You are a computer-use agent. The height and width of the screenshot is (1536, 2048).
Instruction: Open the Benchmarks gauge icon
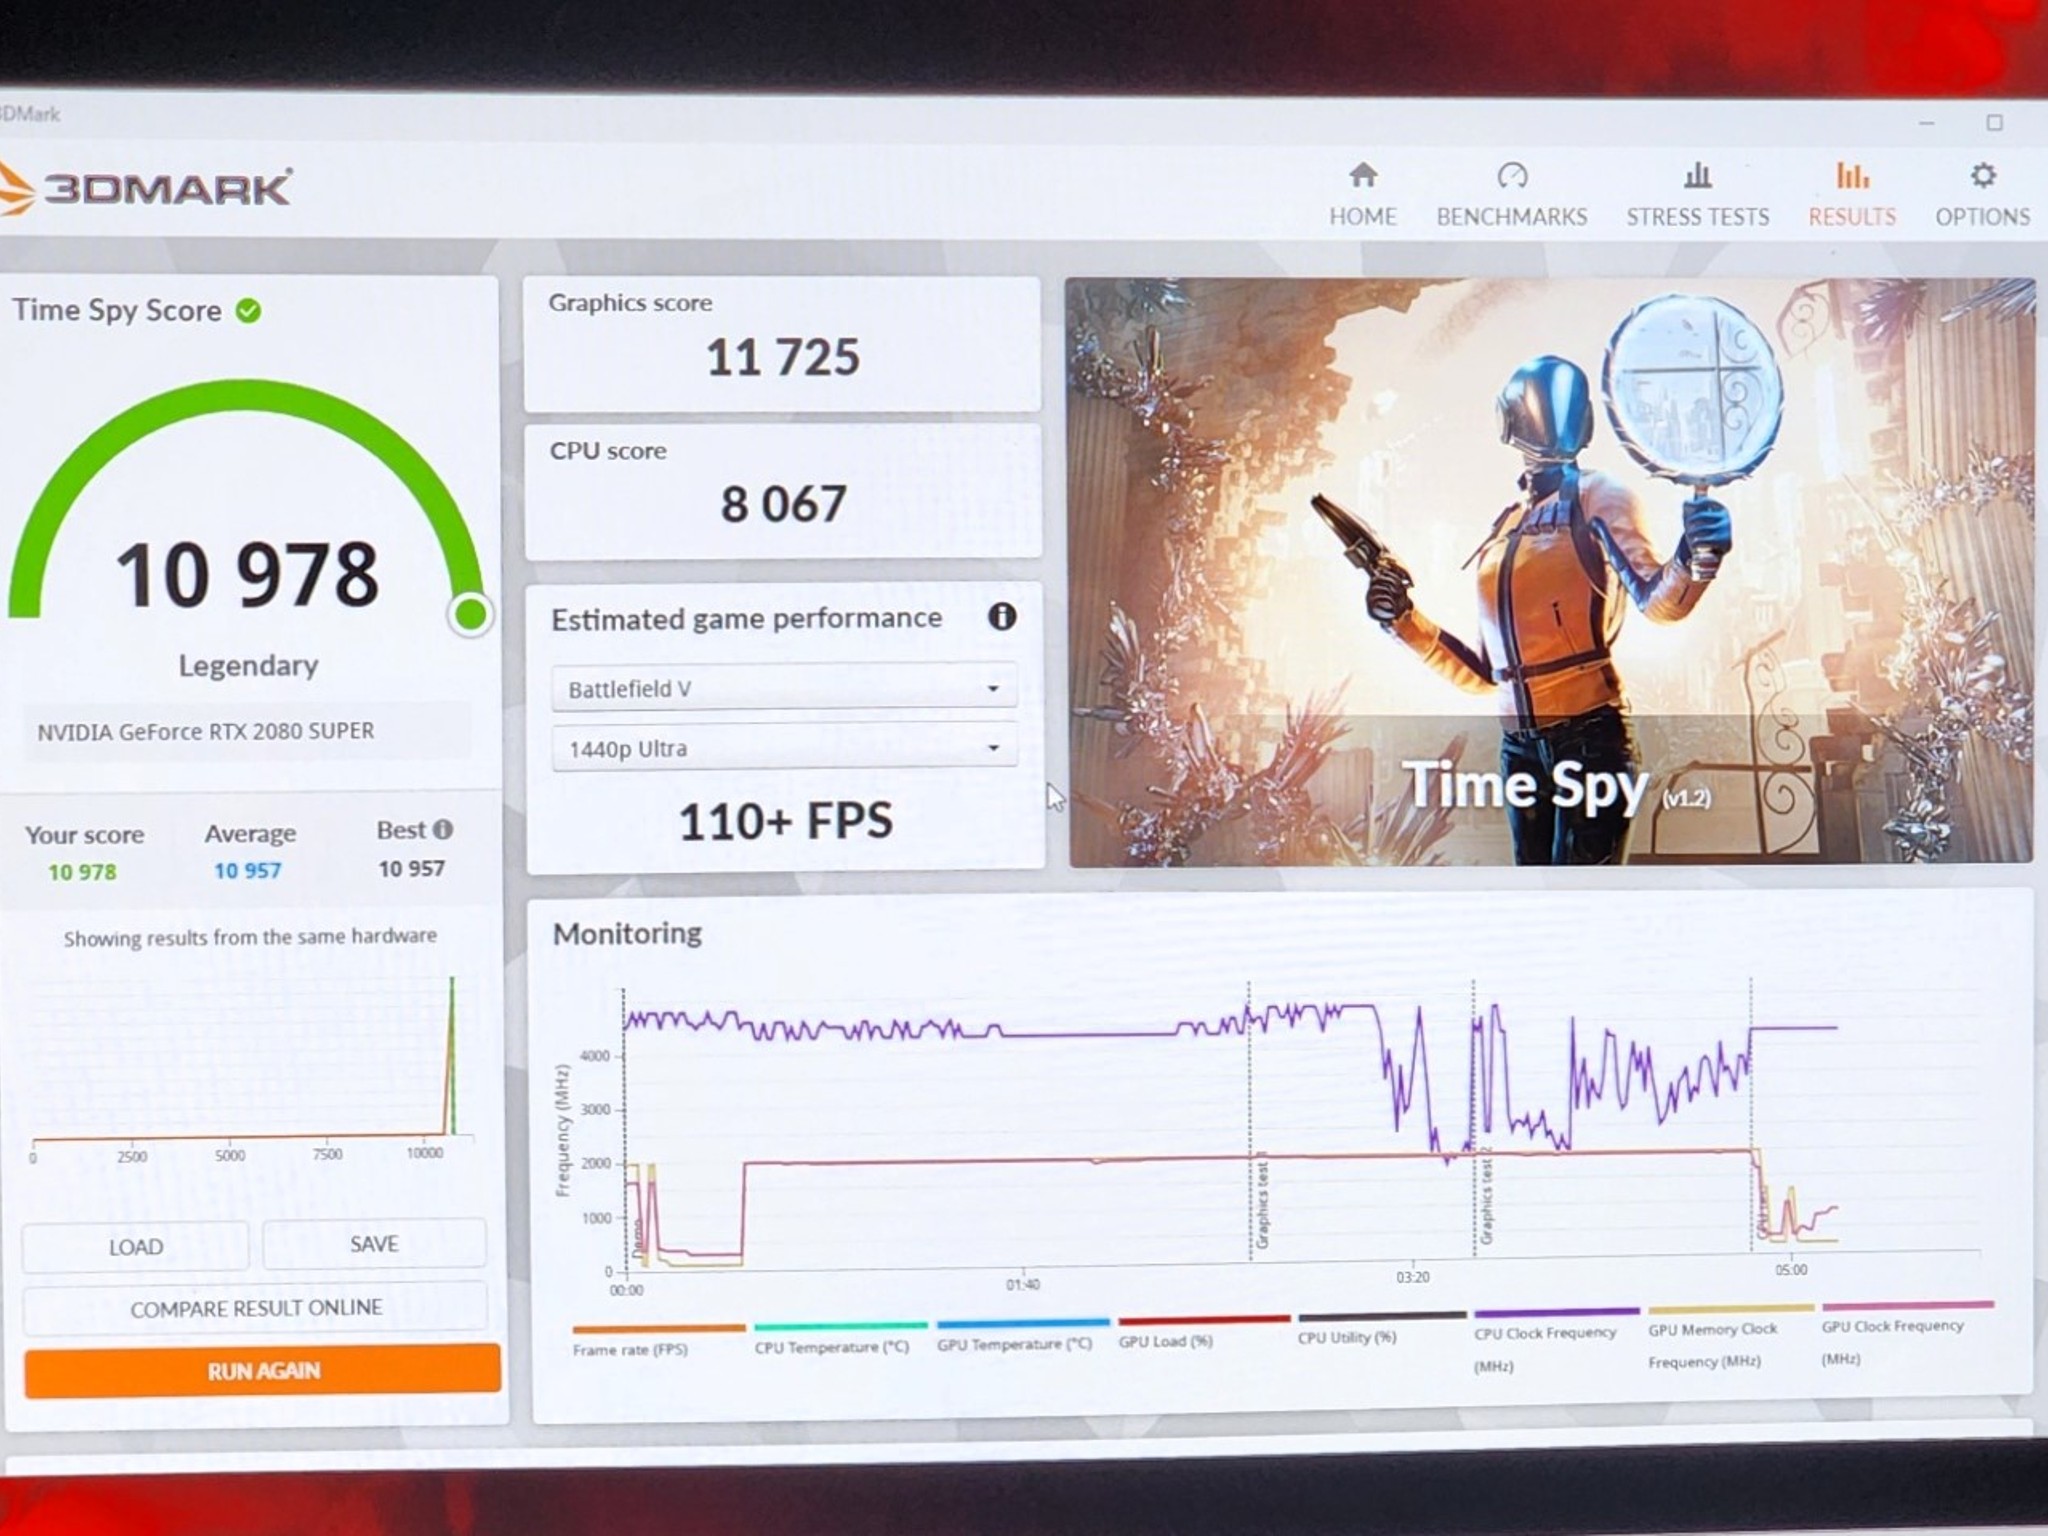(1512, 176)
